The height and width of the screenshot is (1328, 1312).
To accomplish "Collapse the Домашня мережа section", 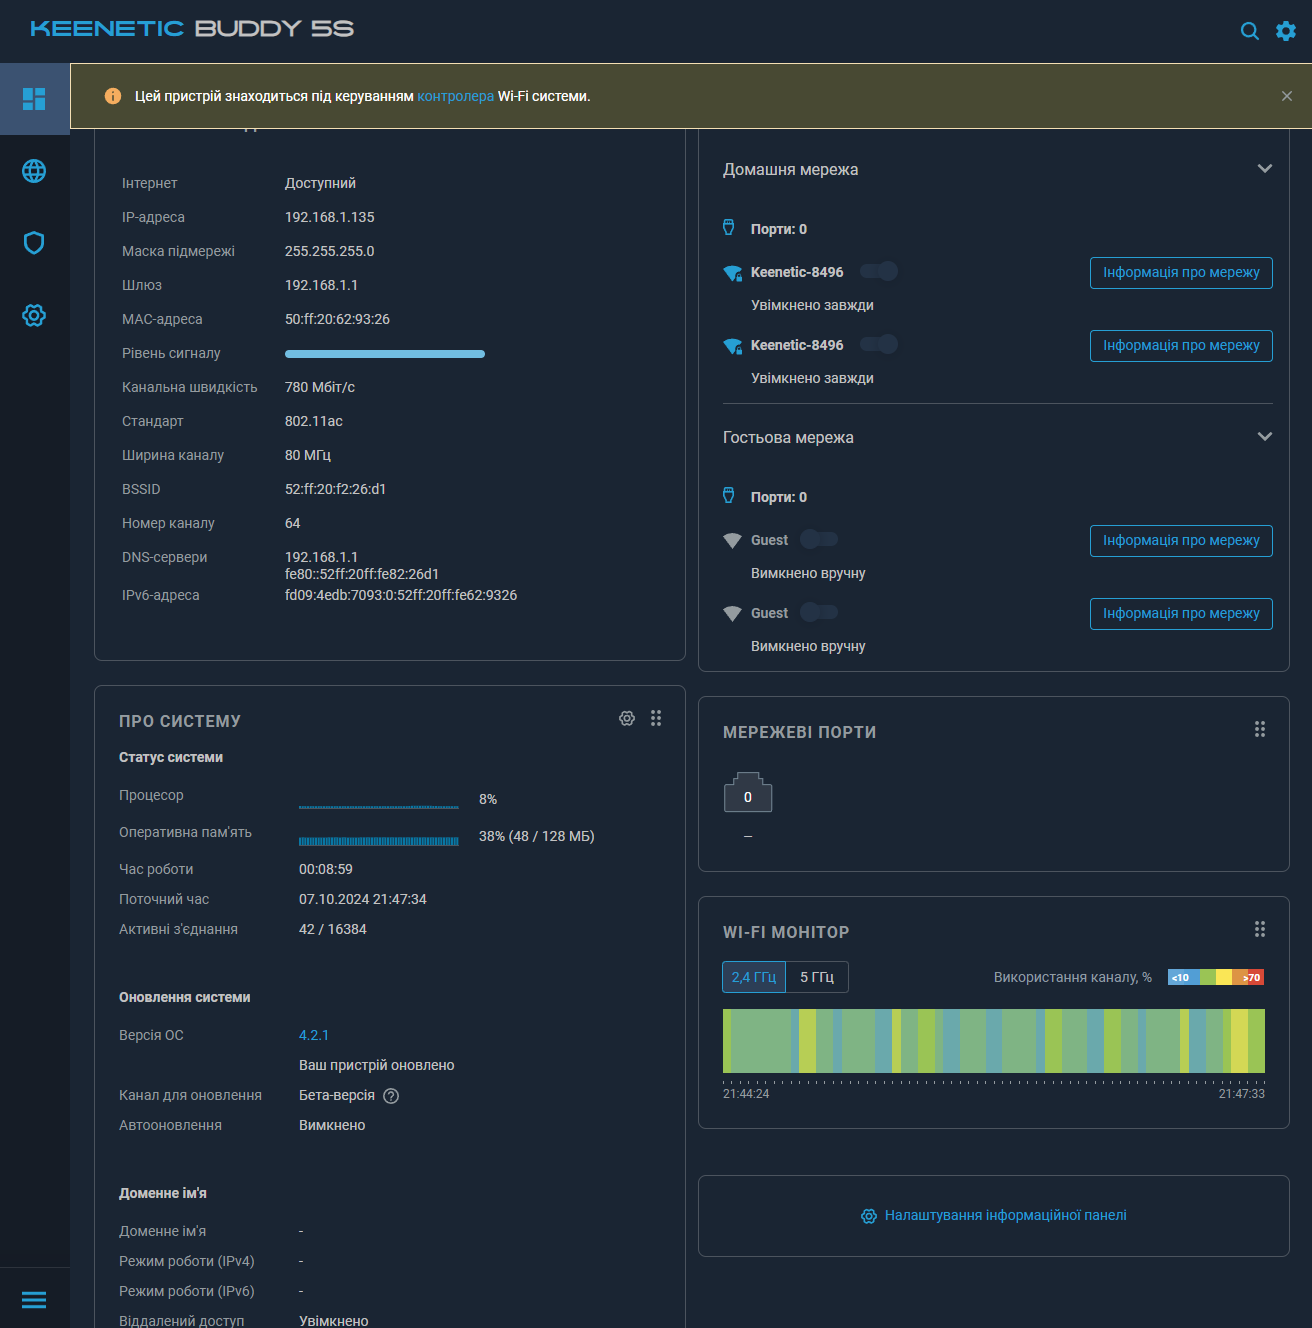I will point(1264,169).
